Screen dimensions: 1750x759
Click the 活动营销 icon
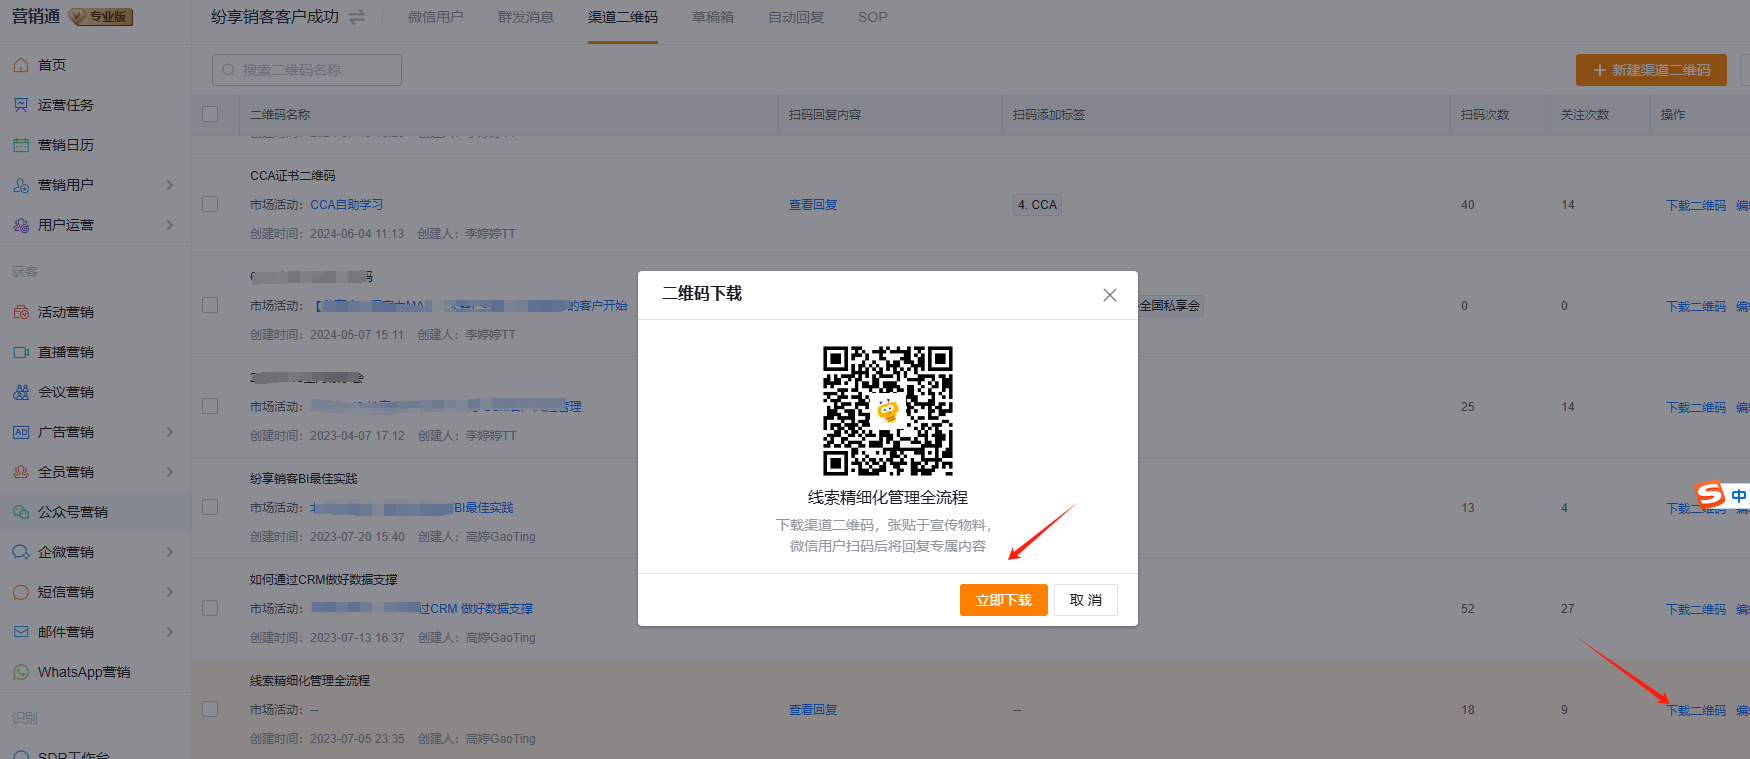coord(21,312)
